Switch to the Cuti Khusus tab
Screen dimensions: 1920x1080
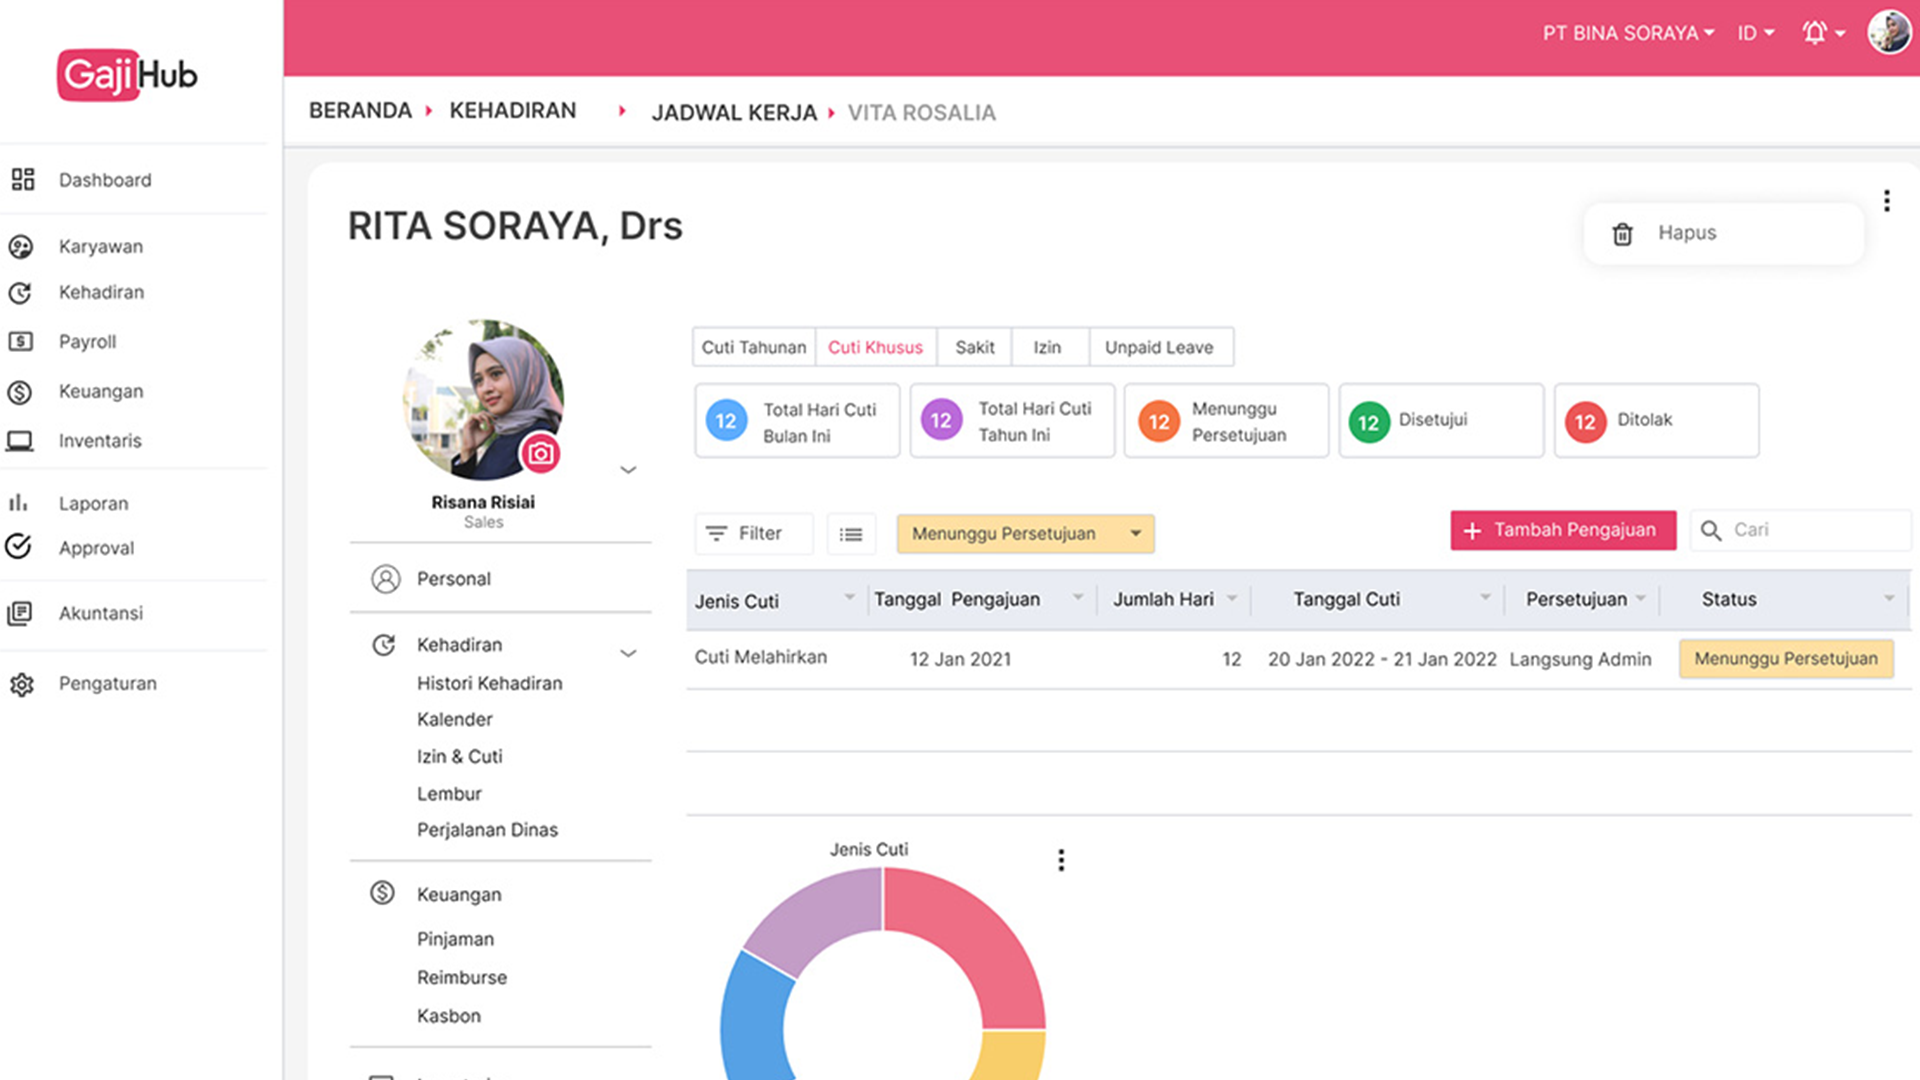875,347
